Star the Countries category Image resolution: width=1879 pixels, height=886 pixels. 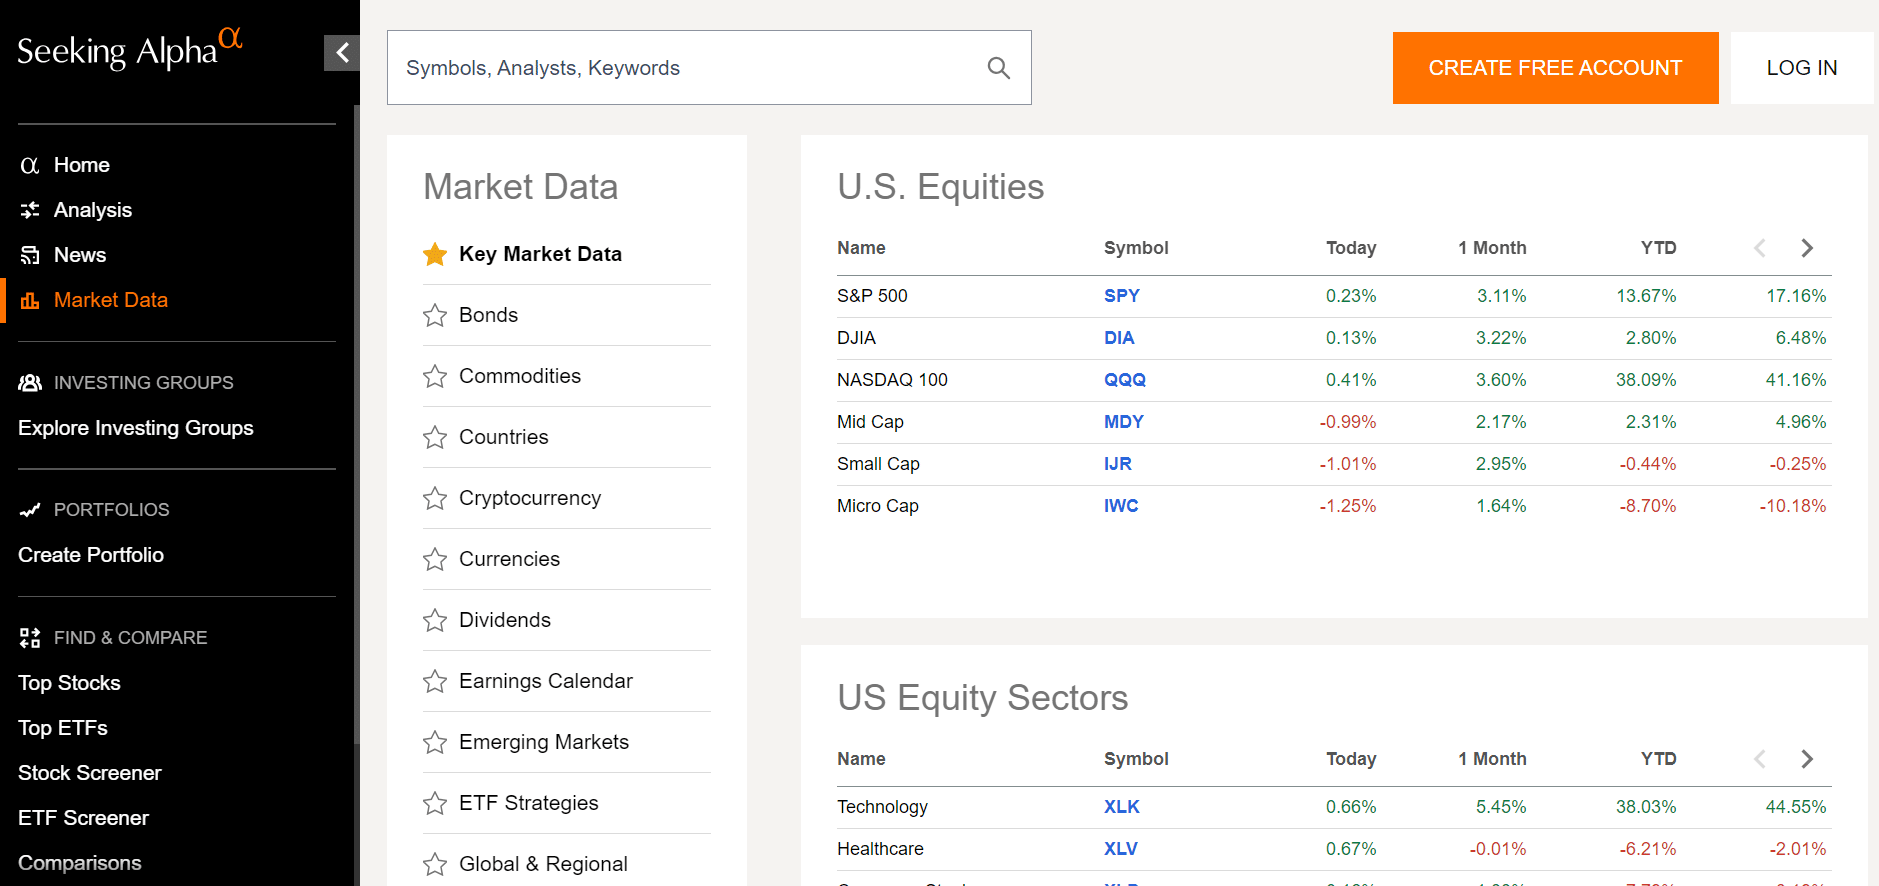pyautogui.click(x=435, y=437)
